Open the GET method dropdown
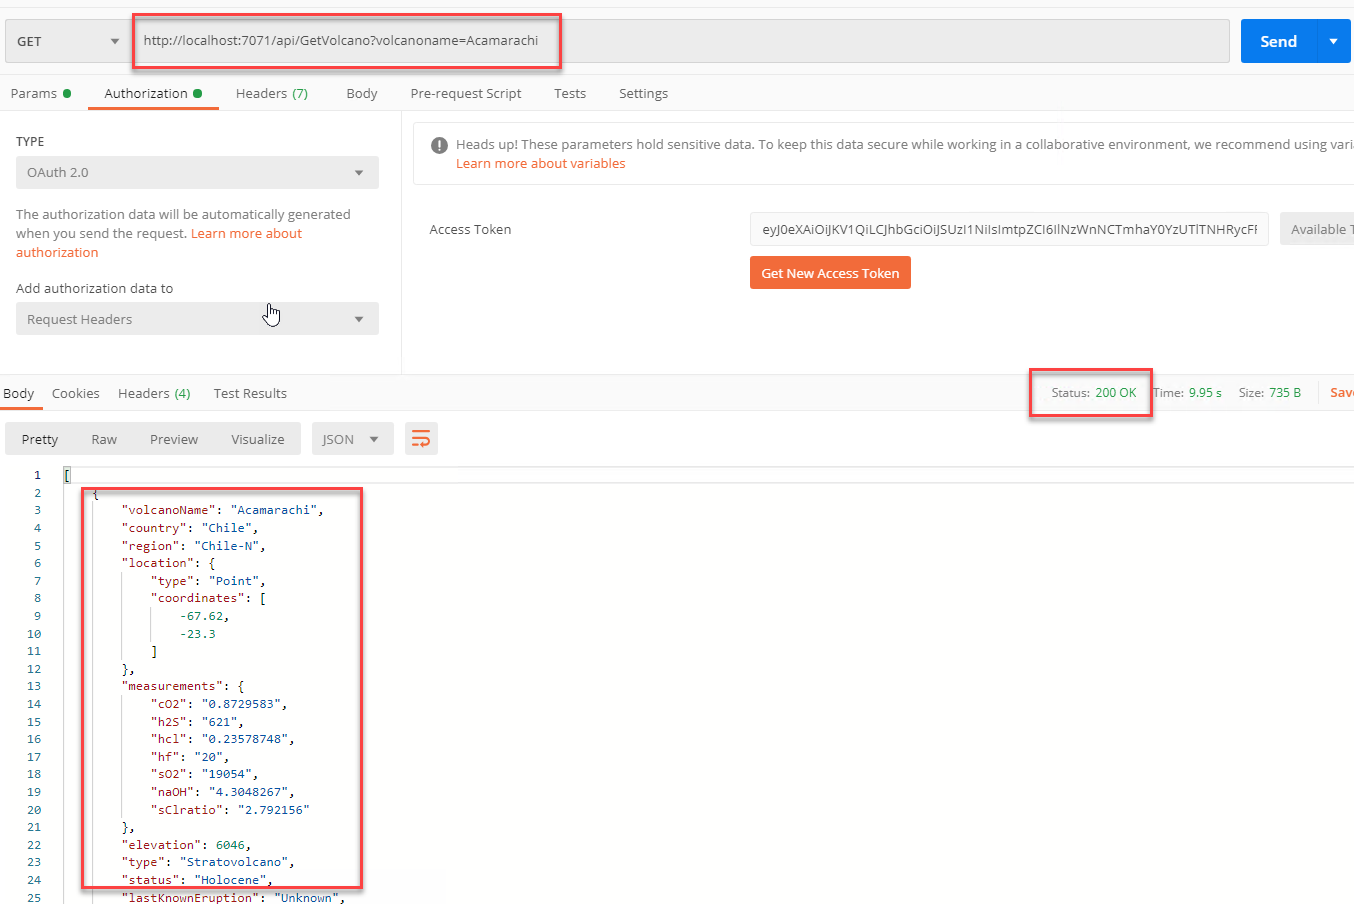 (66, 41)
